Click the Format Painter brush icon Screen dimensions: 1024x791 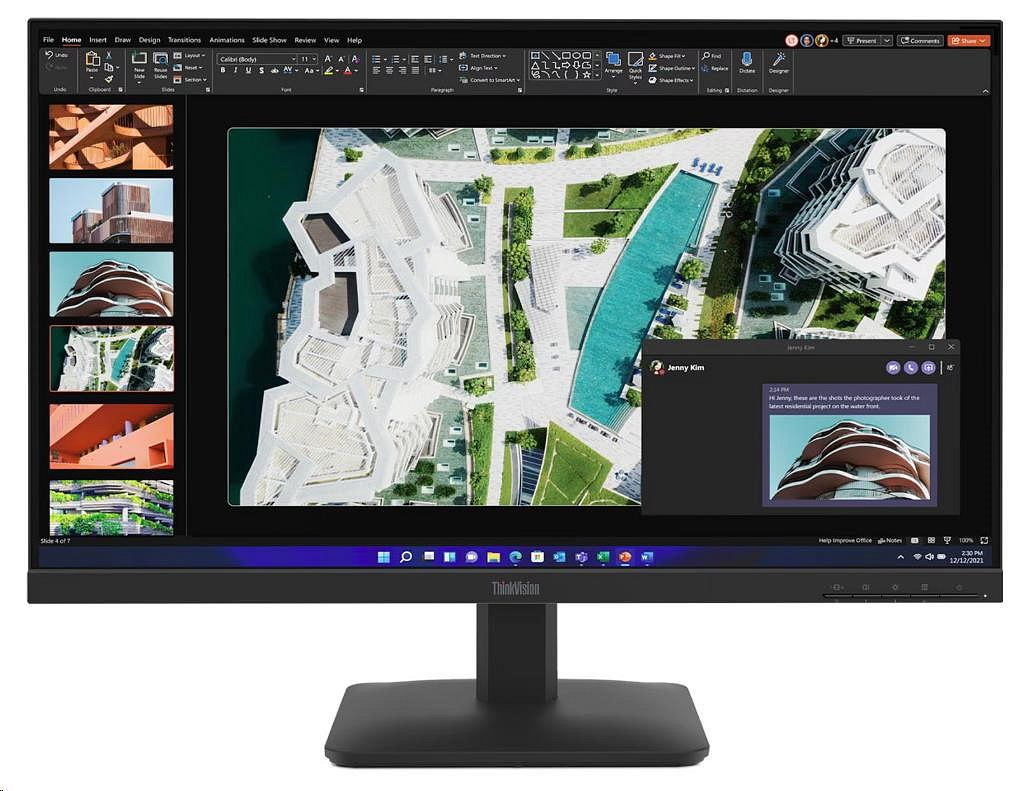(108, 80)
